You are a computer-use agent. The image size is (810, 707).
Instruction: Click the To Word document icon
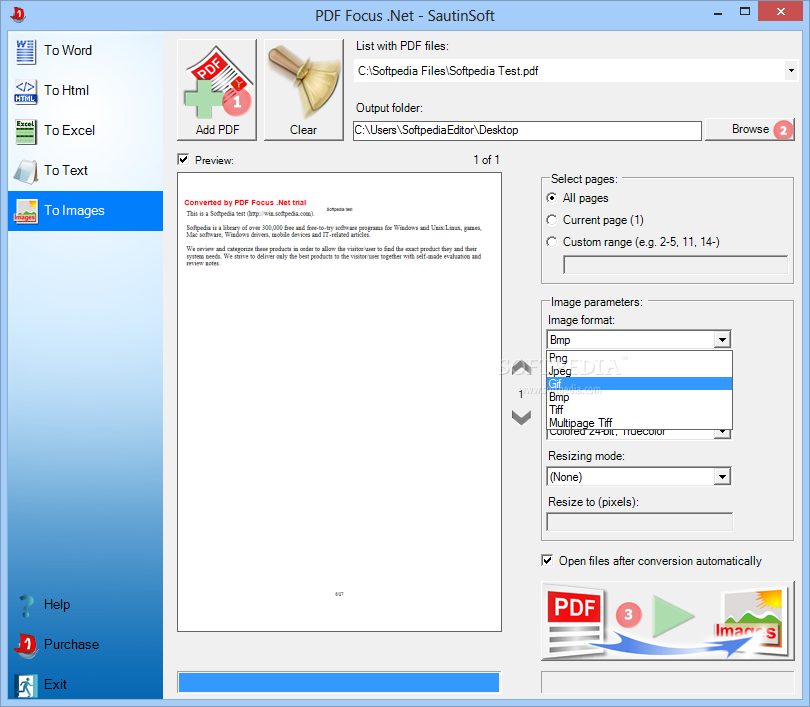(x=25, y=51)
